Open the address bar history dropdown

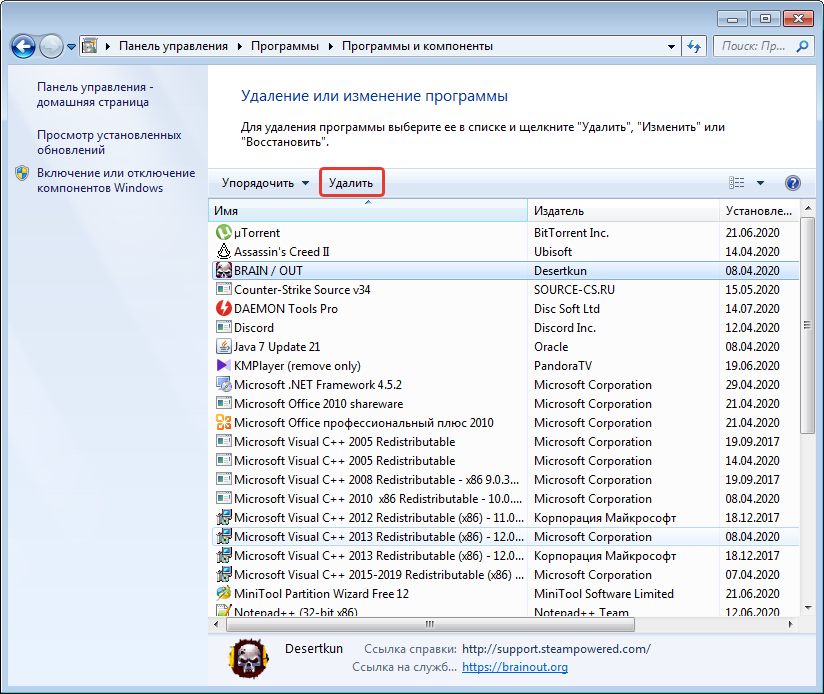point(671,46)
